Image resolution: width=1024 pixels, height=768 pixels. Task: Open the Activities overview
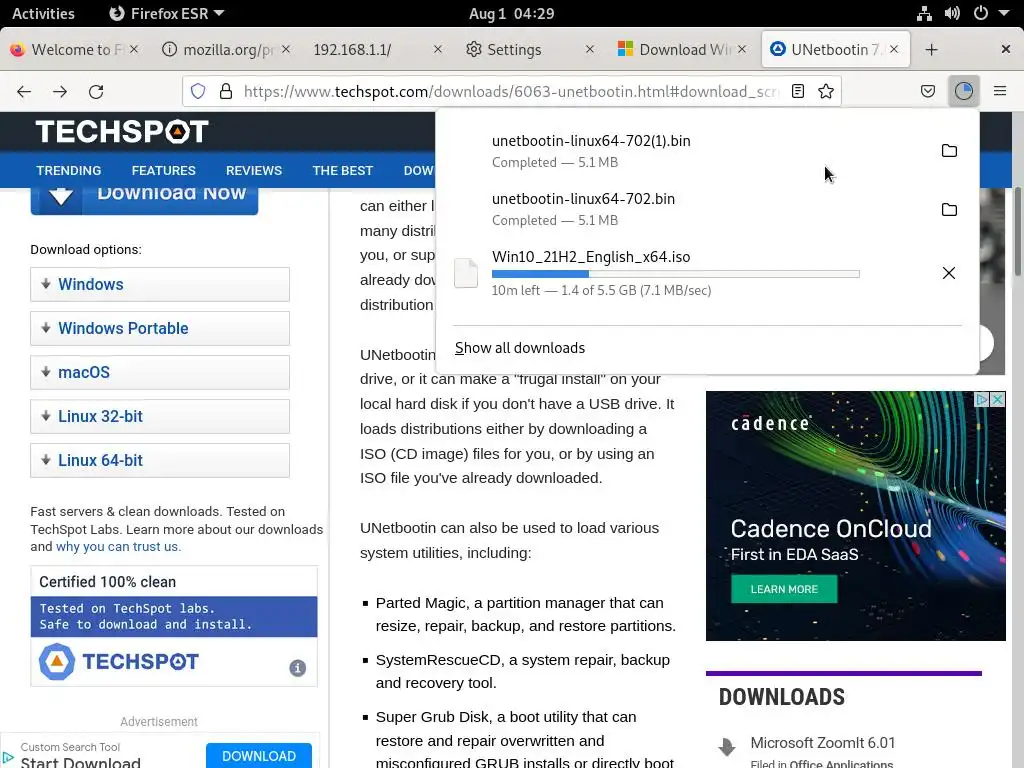tap(43, 13)
